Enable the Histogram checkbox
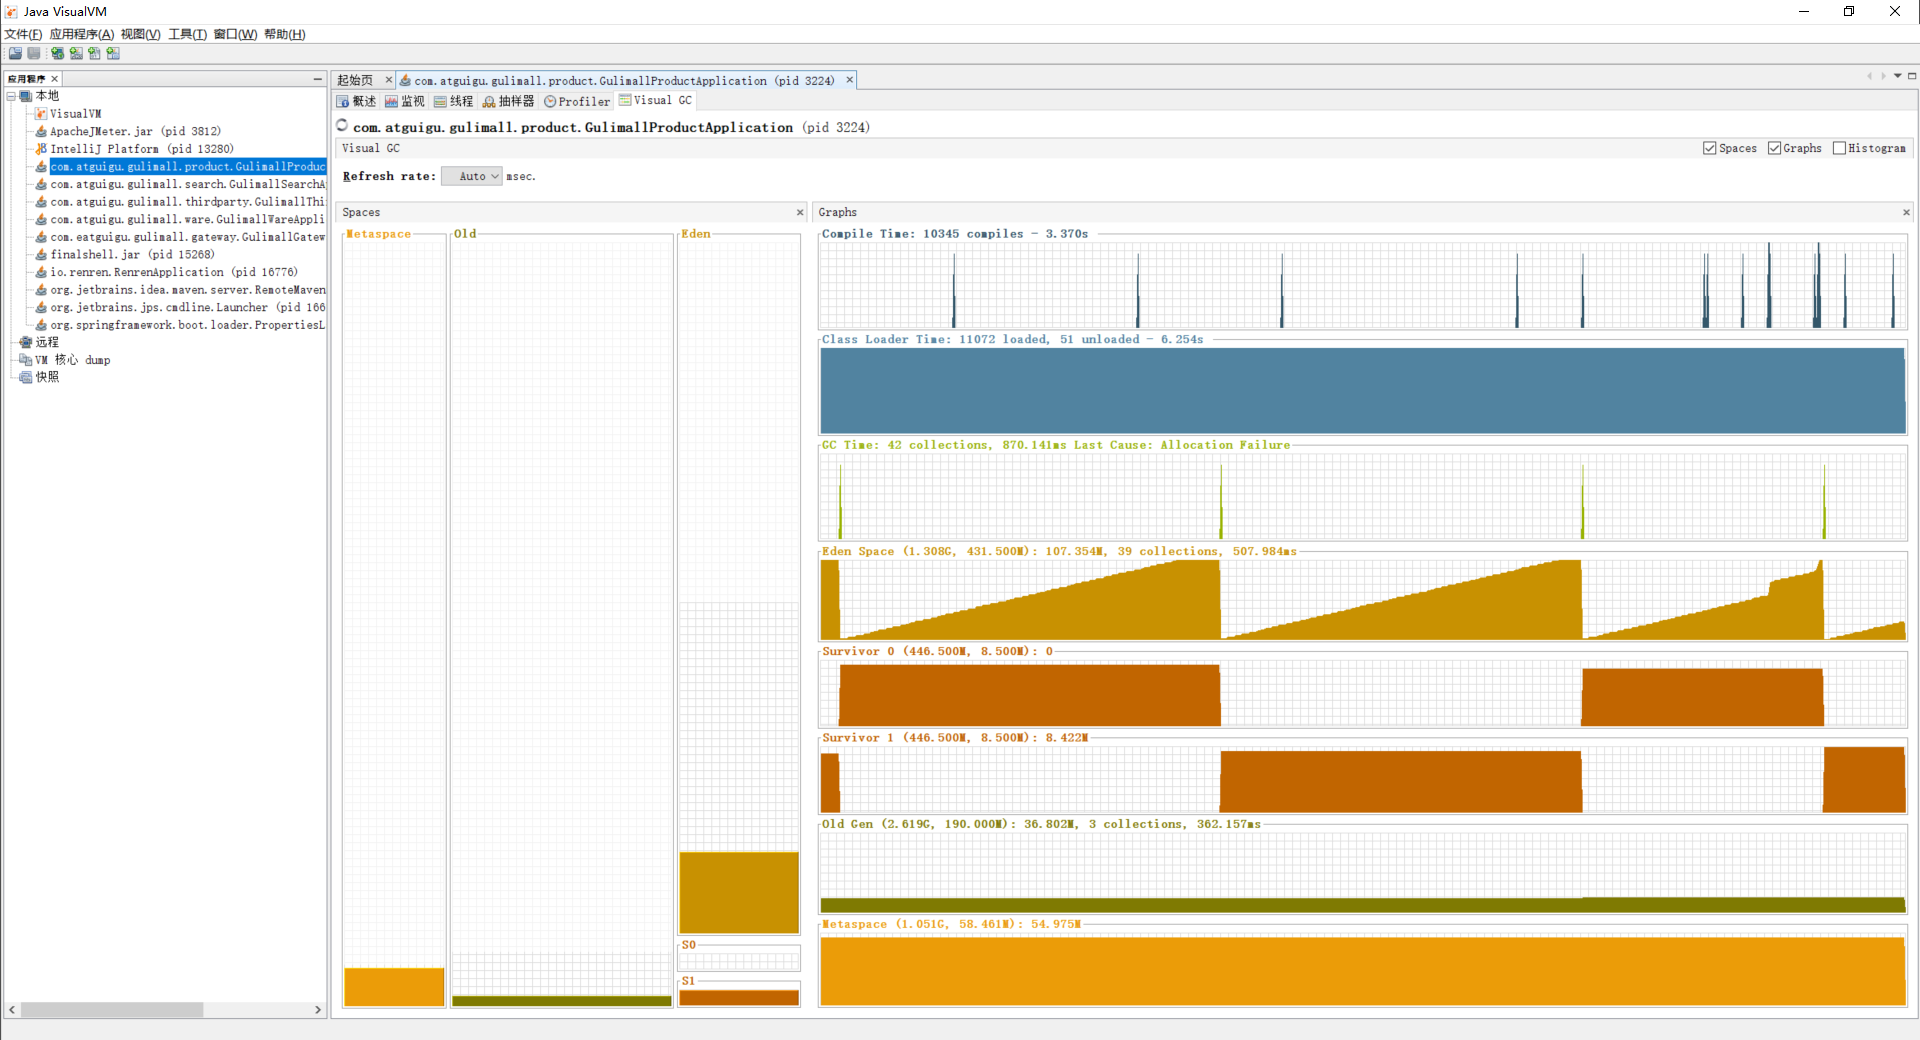This screenshot has width=1920, height=1040. [1839, 148]
